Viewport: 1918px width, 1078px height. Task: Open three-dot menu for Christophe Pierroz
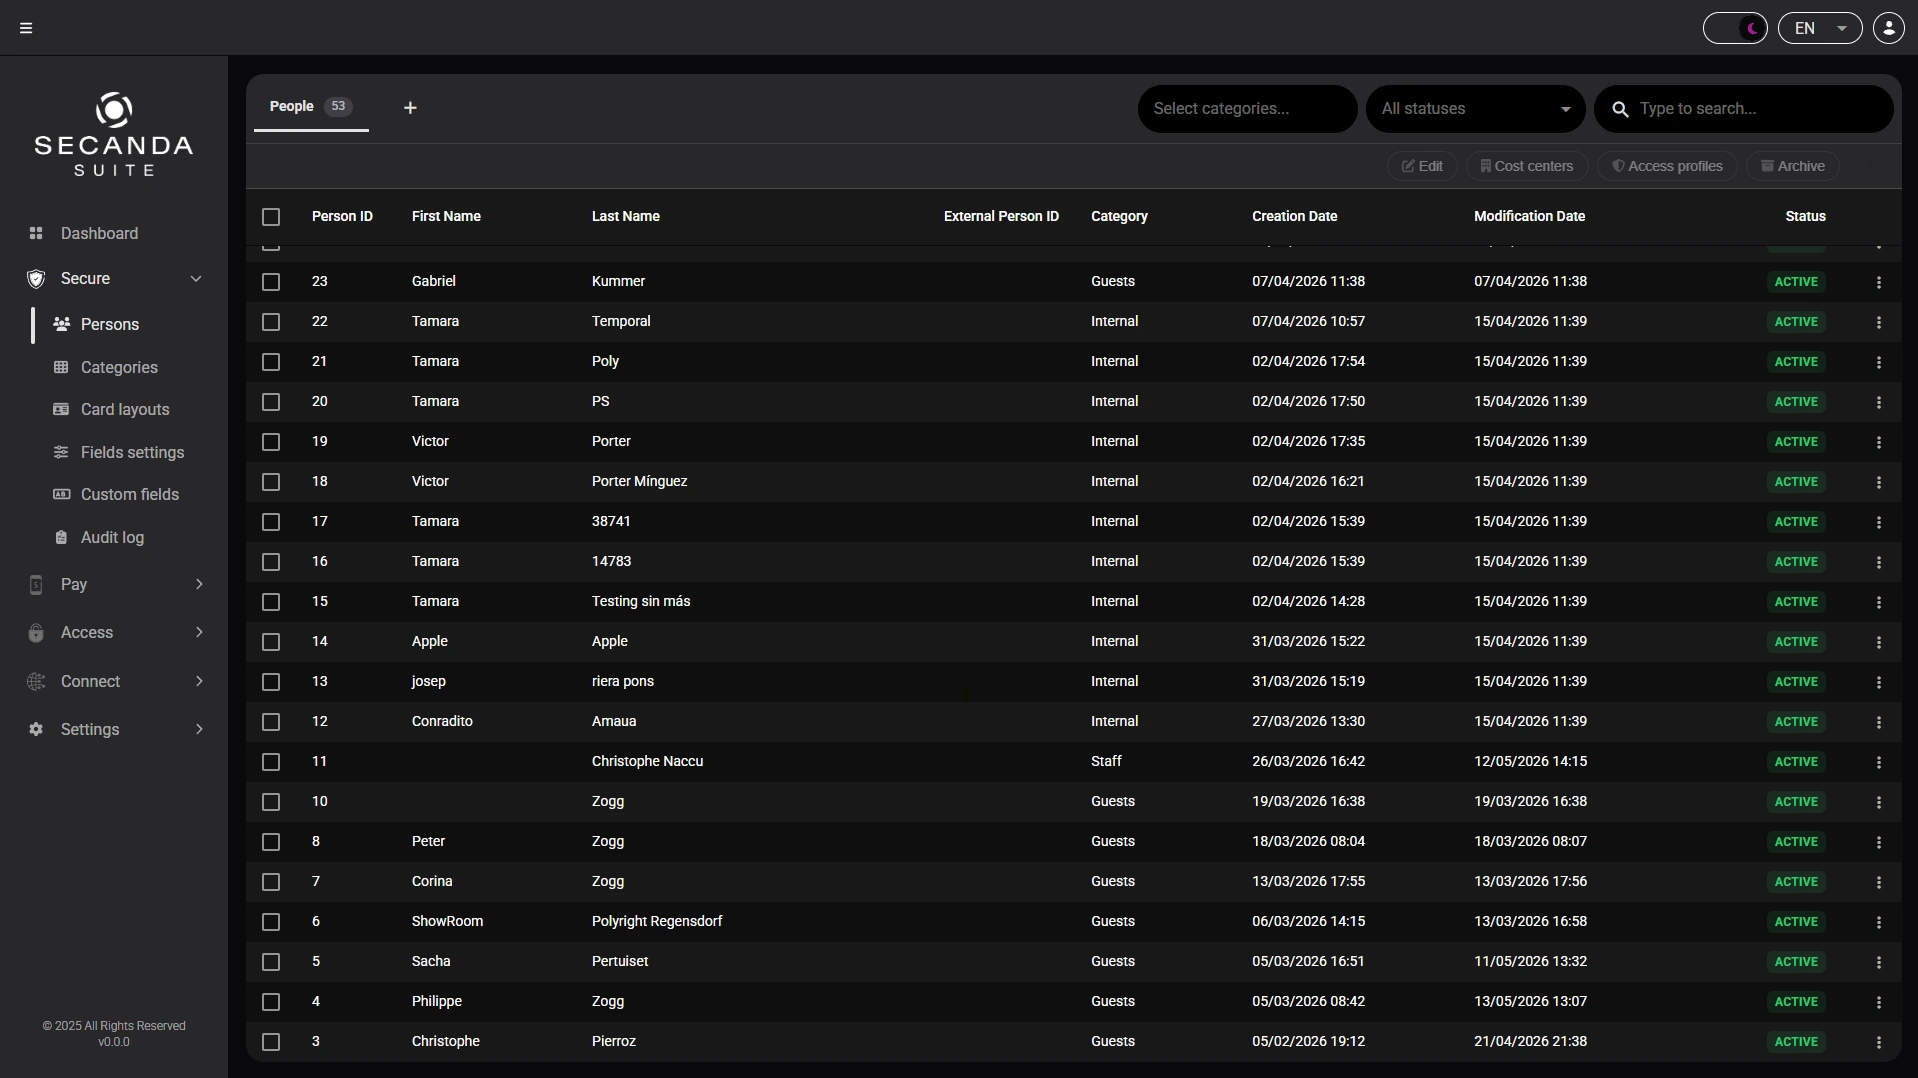click(1879, 1042)
